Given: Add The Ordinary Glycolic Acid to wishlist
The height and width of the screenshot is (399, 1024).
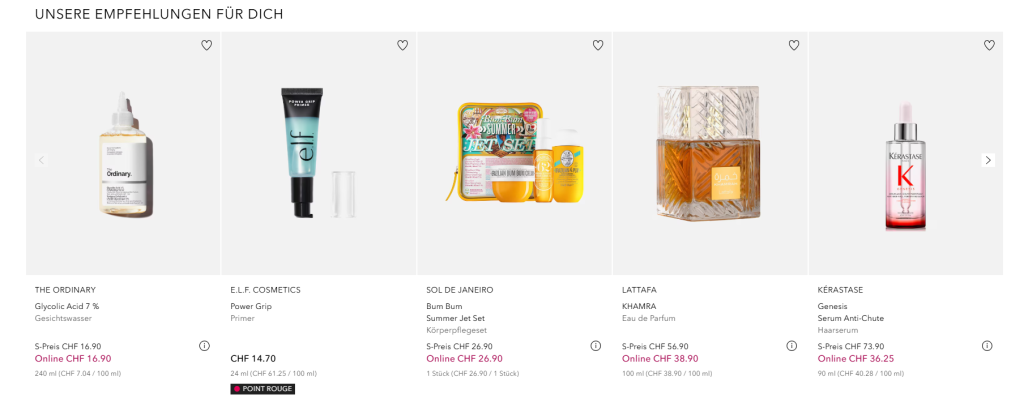Looking at the screenshot, I should coord(206,45).
